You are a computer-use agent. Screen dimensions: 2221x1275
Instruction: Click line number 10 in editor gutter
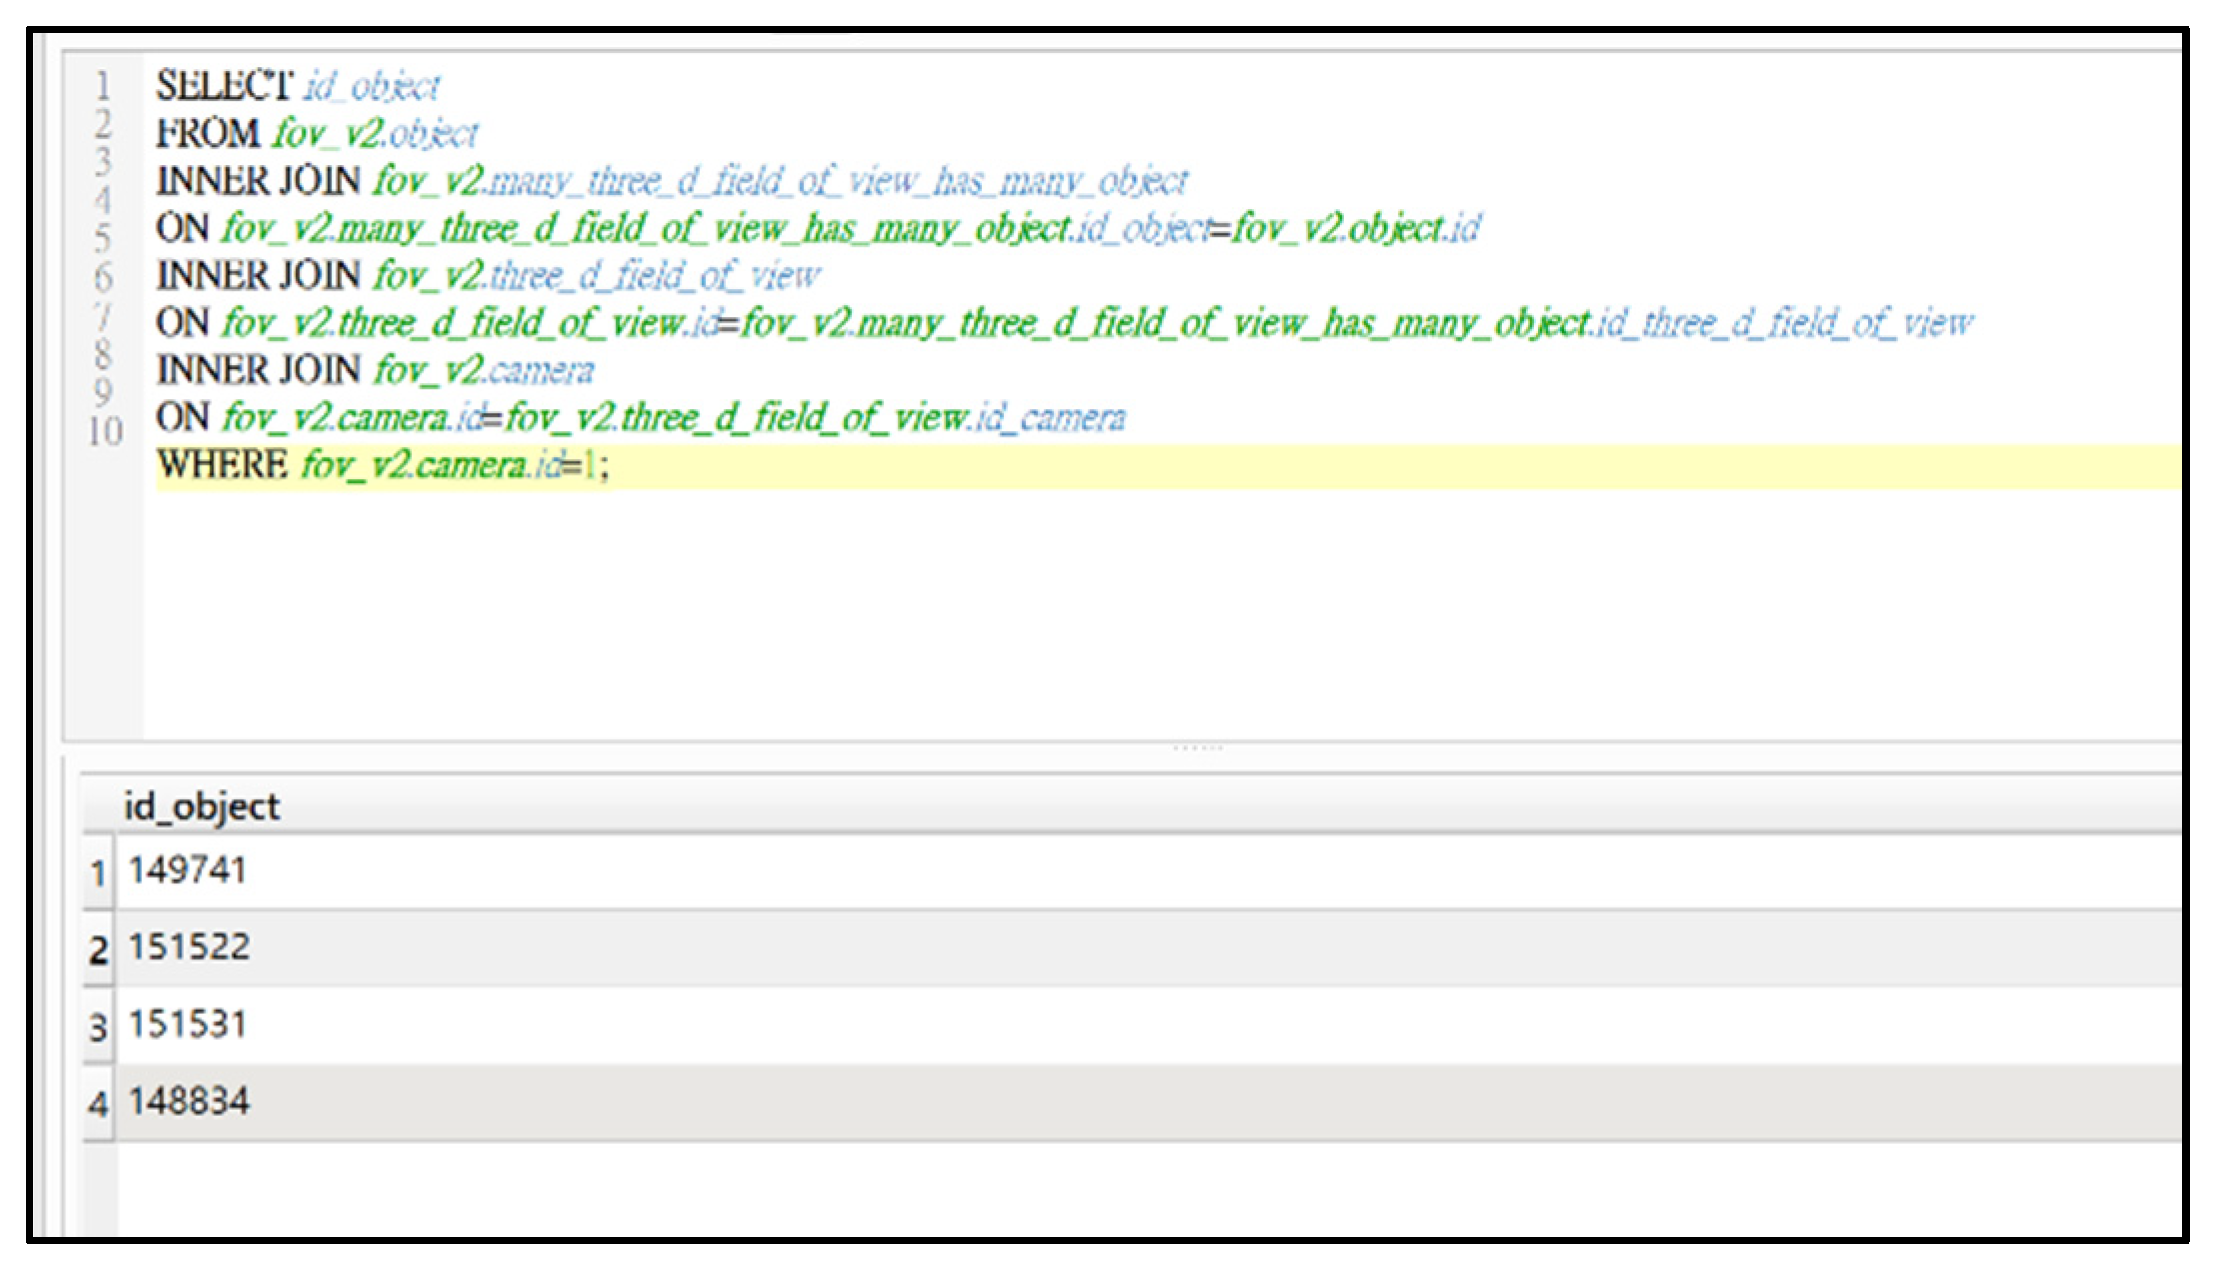pyautogui.click(x=104, y=431)
